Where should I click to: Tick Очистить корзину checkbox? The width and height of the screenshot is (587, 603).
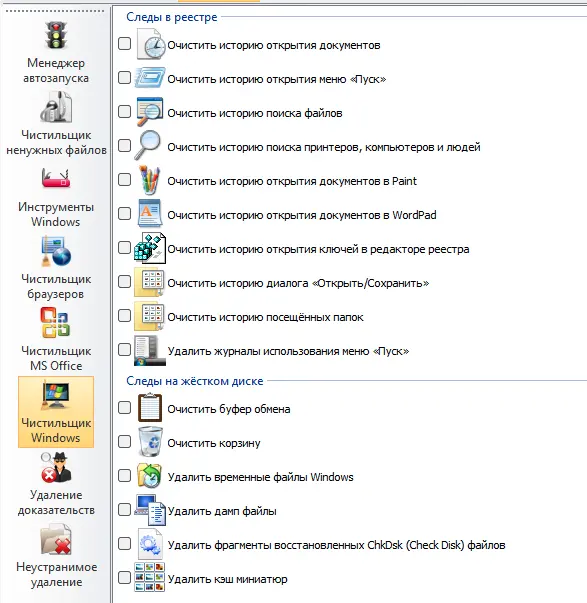click(124, 441)
